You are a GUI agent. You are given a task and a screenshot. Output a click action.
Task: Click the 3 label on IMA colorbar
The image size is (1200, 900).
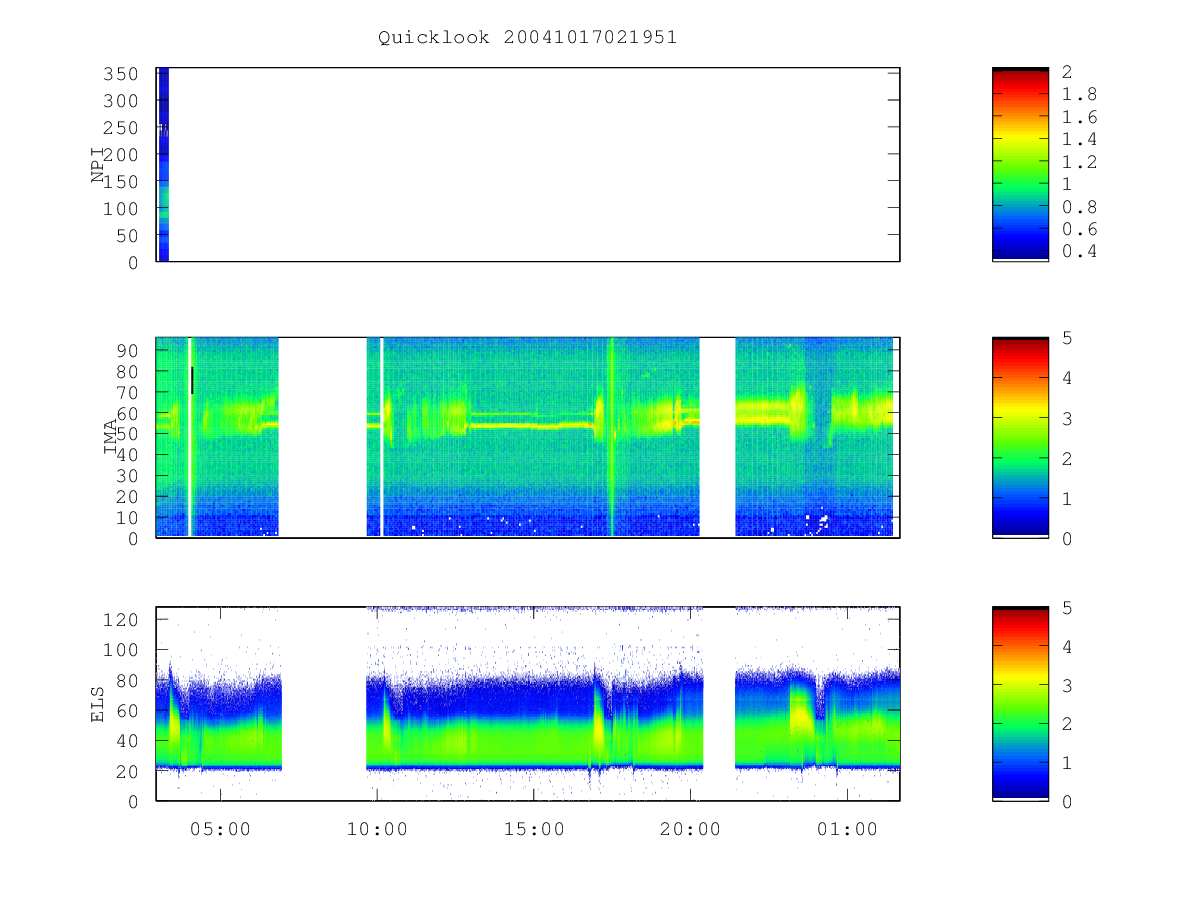click(x=1067, y=419)
